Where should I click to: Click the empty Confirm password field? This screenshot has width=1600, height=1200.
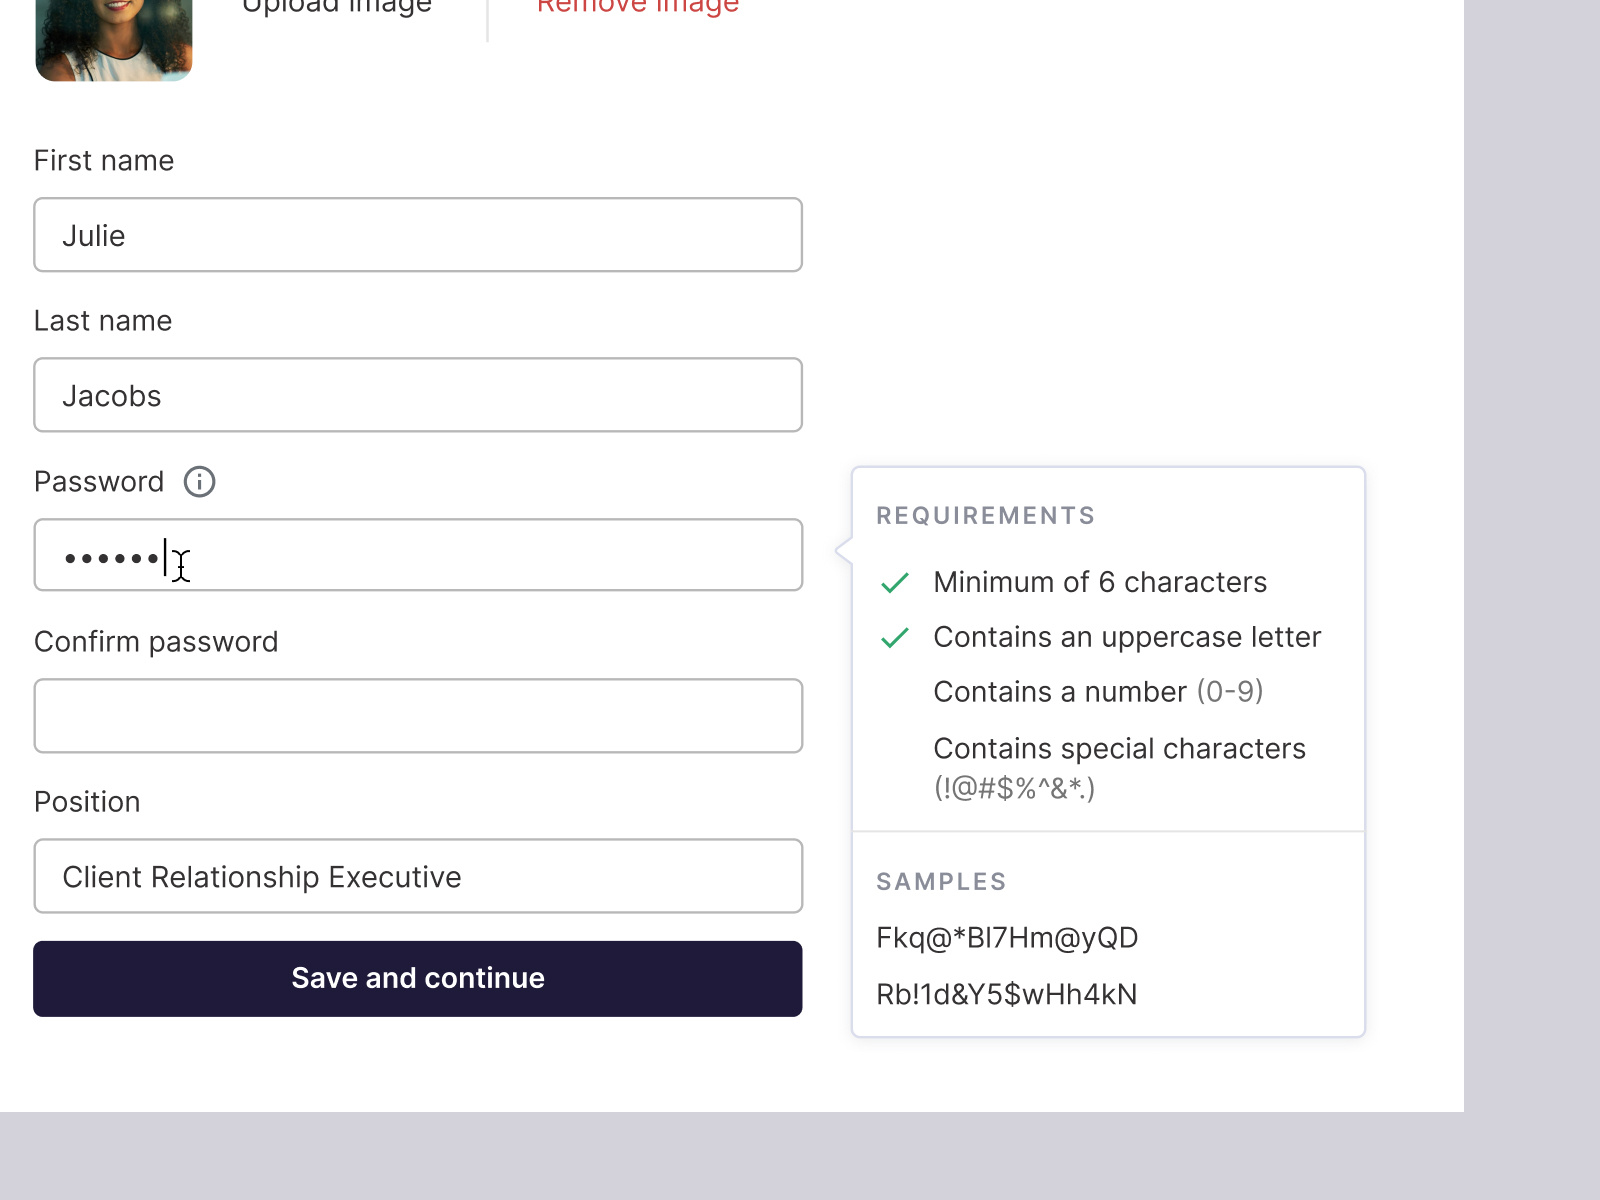[x=418, y=715]
